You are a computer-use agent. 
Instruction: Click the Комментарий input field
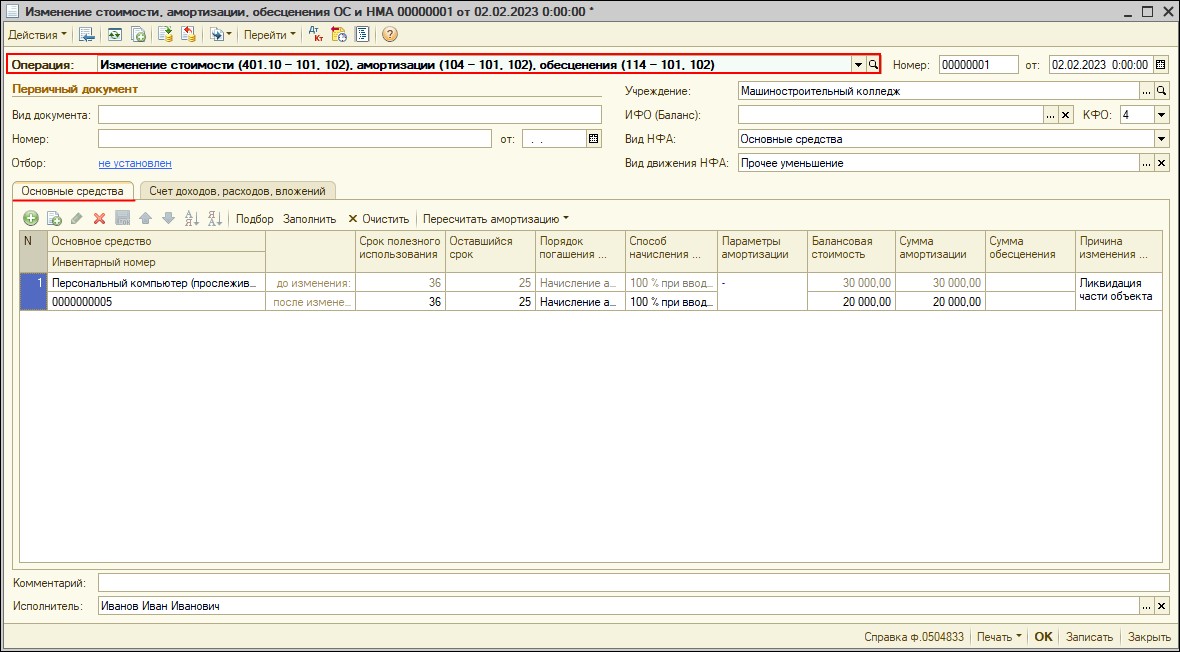coord(636,583)
